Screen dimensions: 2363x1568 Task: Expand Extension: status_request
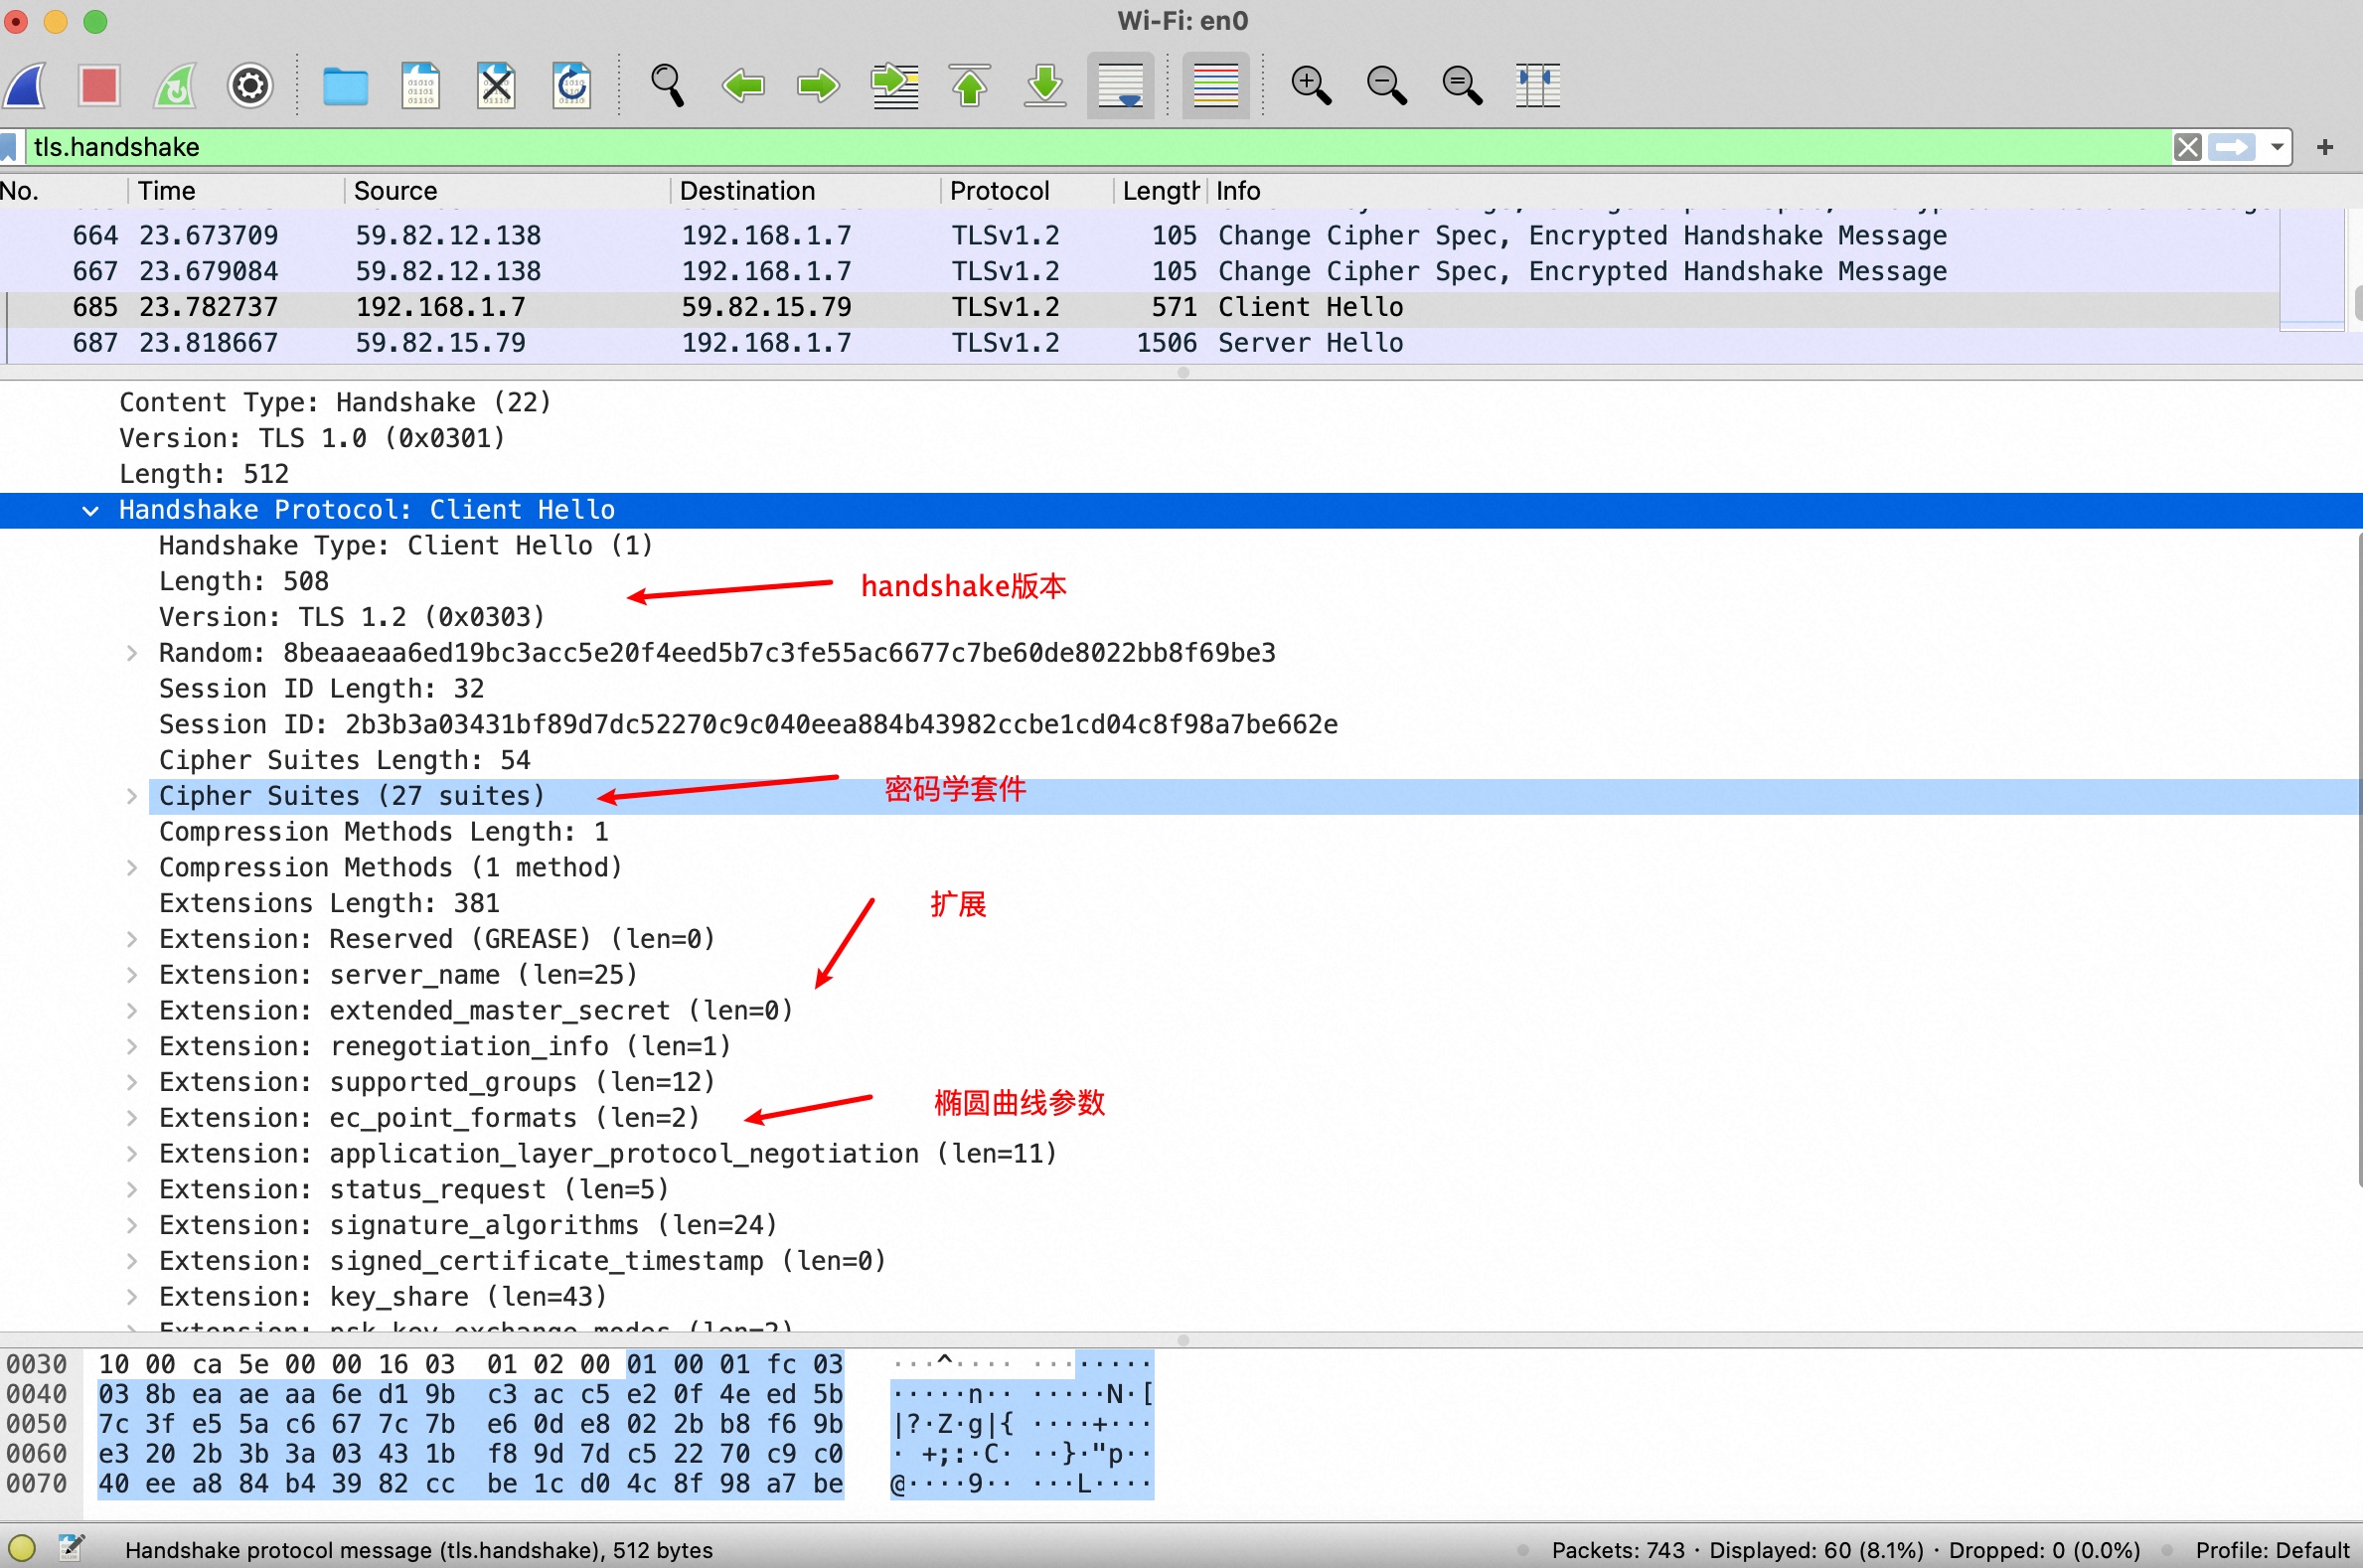pyautogui.click(x=131, y=1190)
